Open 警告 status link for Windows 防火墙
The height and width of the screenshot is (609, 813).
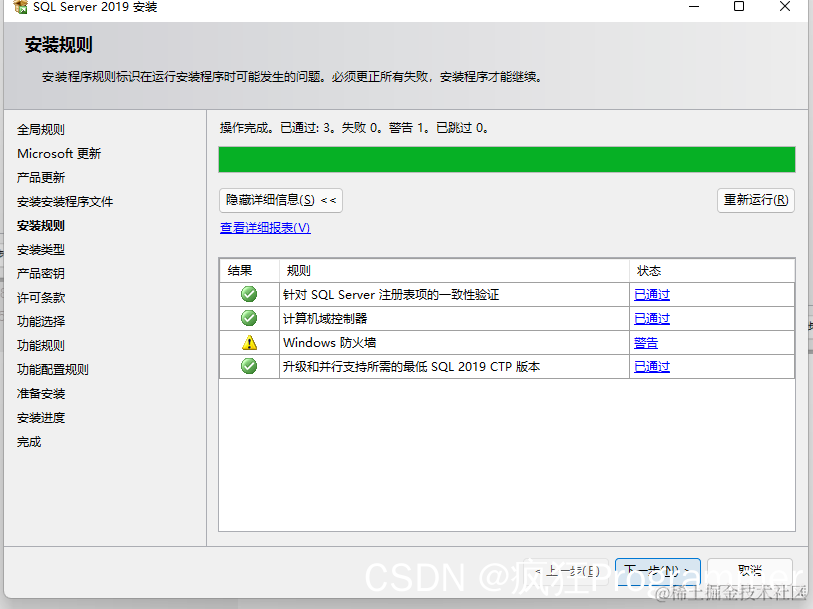(646, 343)
